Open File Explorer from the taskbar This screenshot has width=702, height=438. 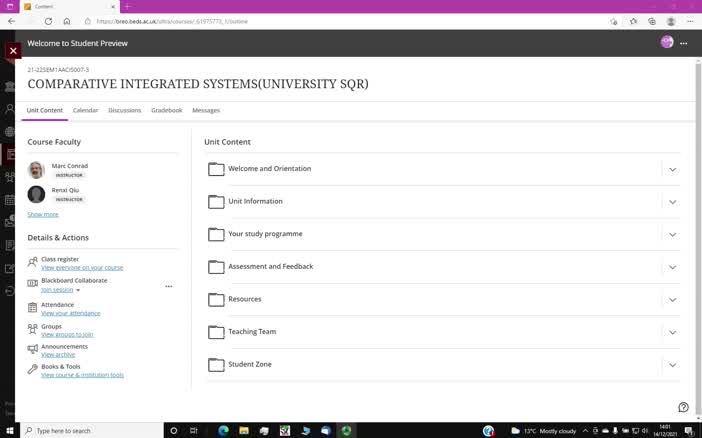pyautogui.click(x=244, y=430)
